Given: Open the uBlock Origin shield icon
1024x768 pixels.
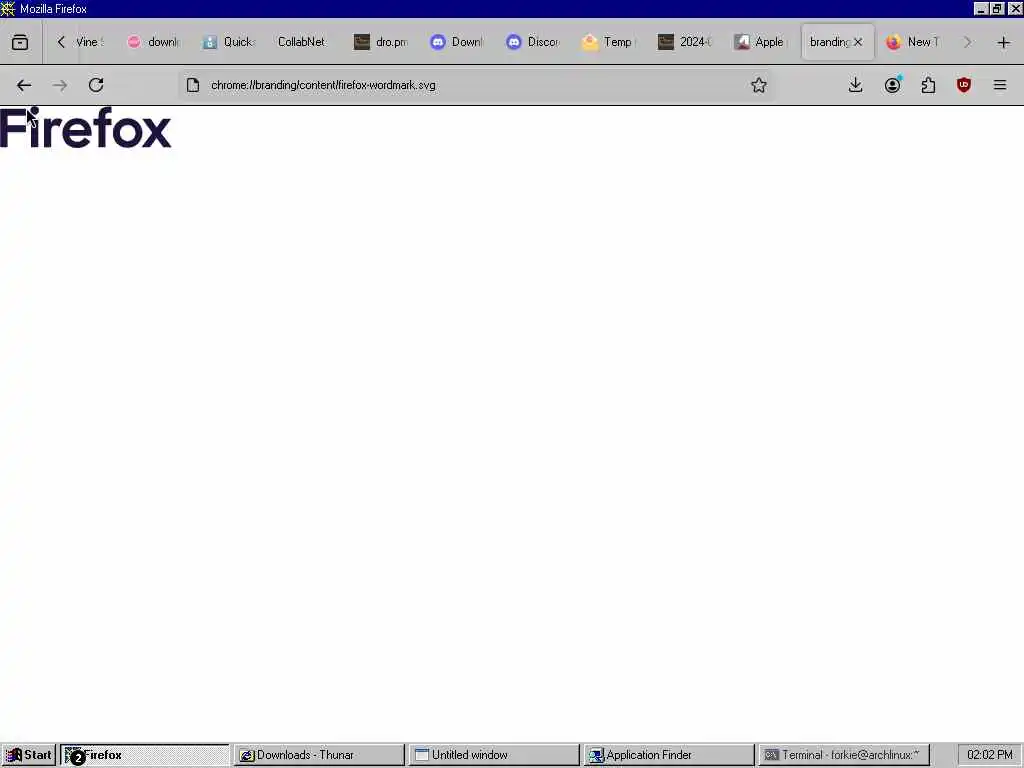Looking at the screenshot, I should click(964, 85).
